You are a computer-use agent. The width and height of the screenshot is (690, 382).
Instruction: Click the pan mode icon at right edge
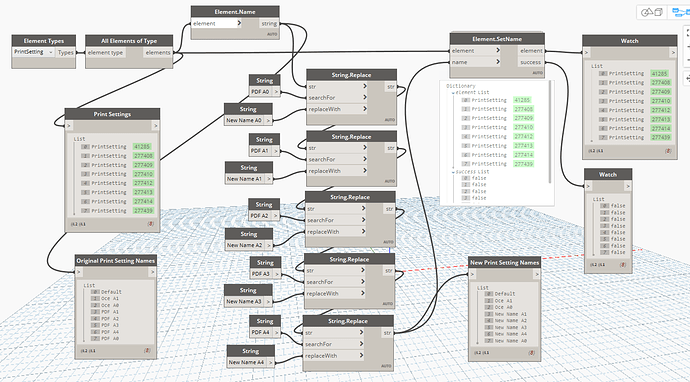(687, 78)
